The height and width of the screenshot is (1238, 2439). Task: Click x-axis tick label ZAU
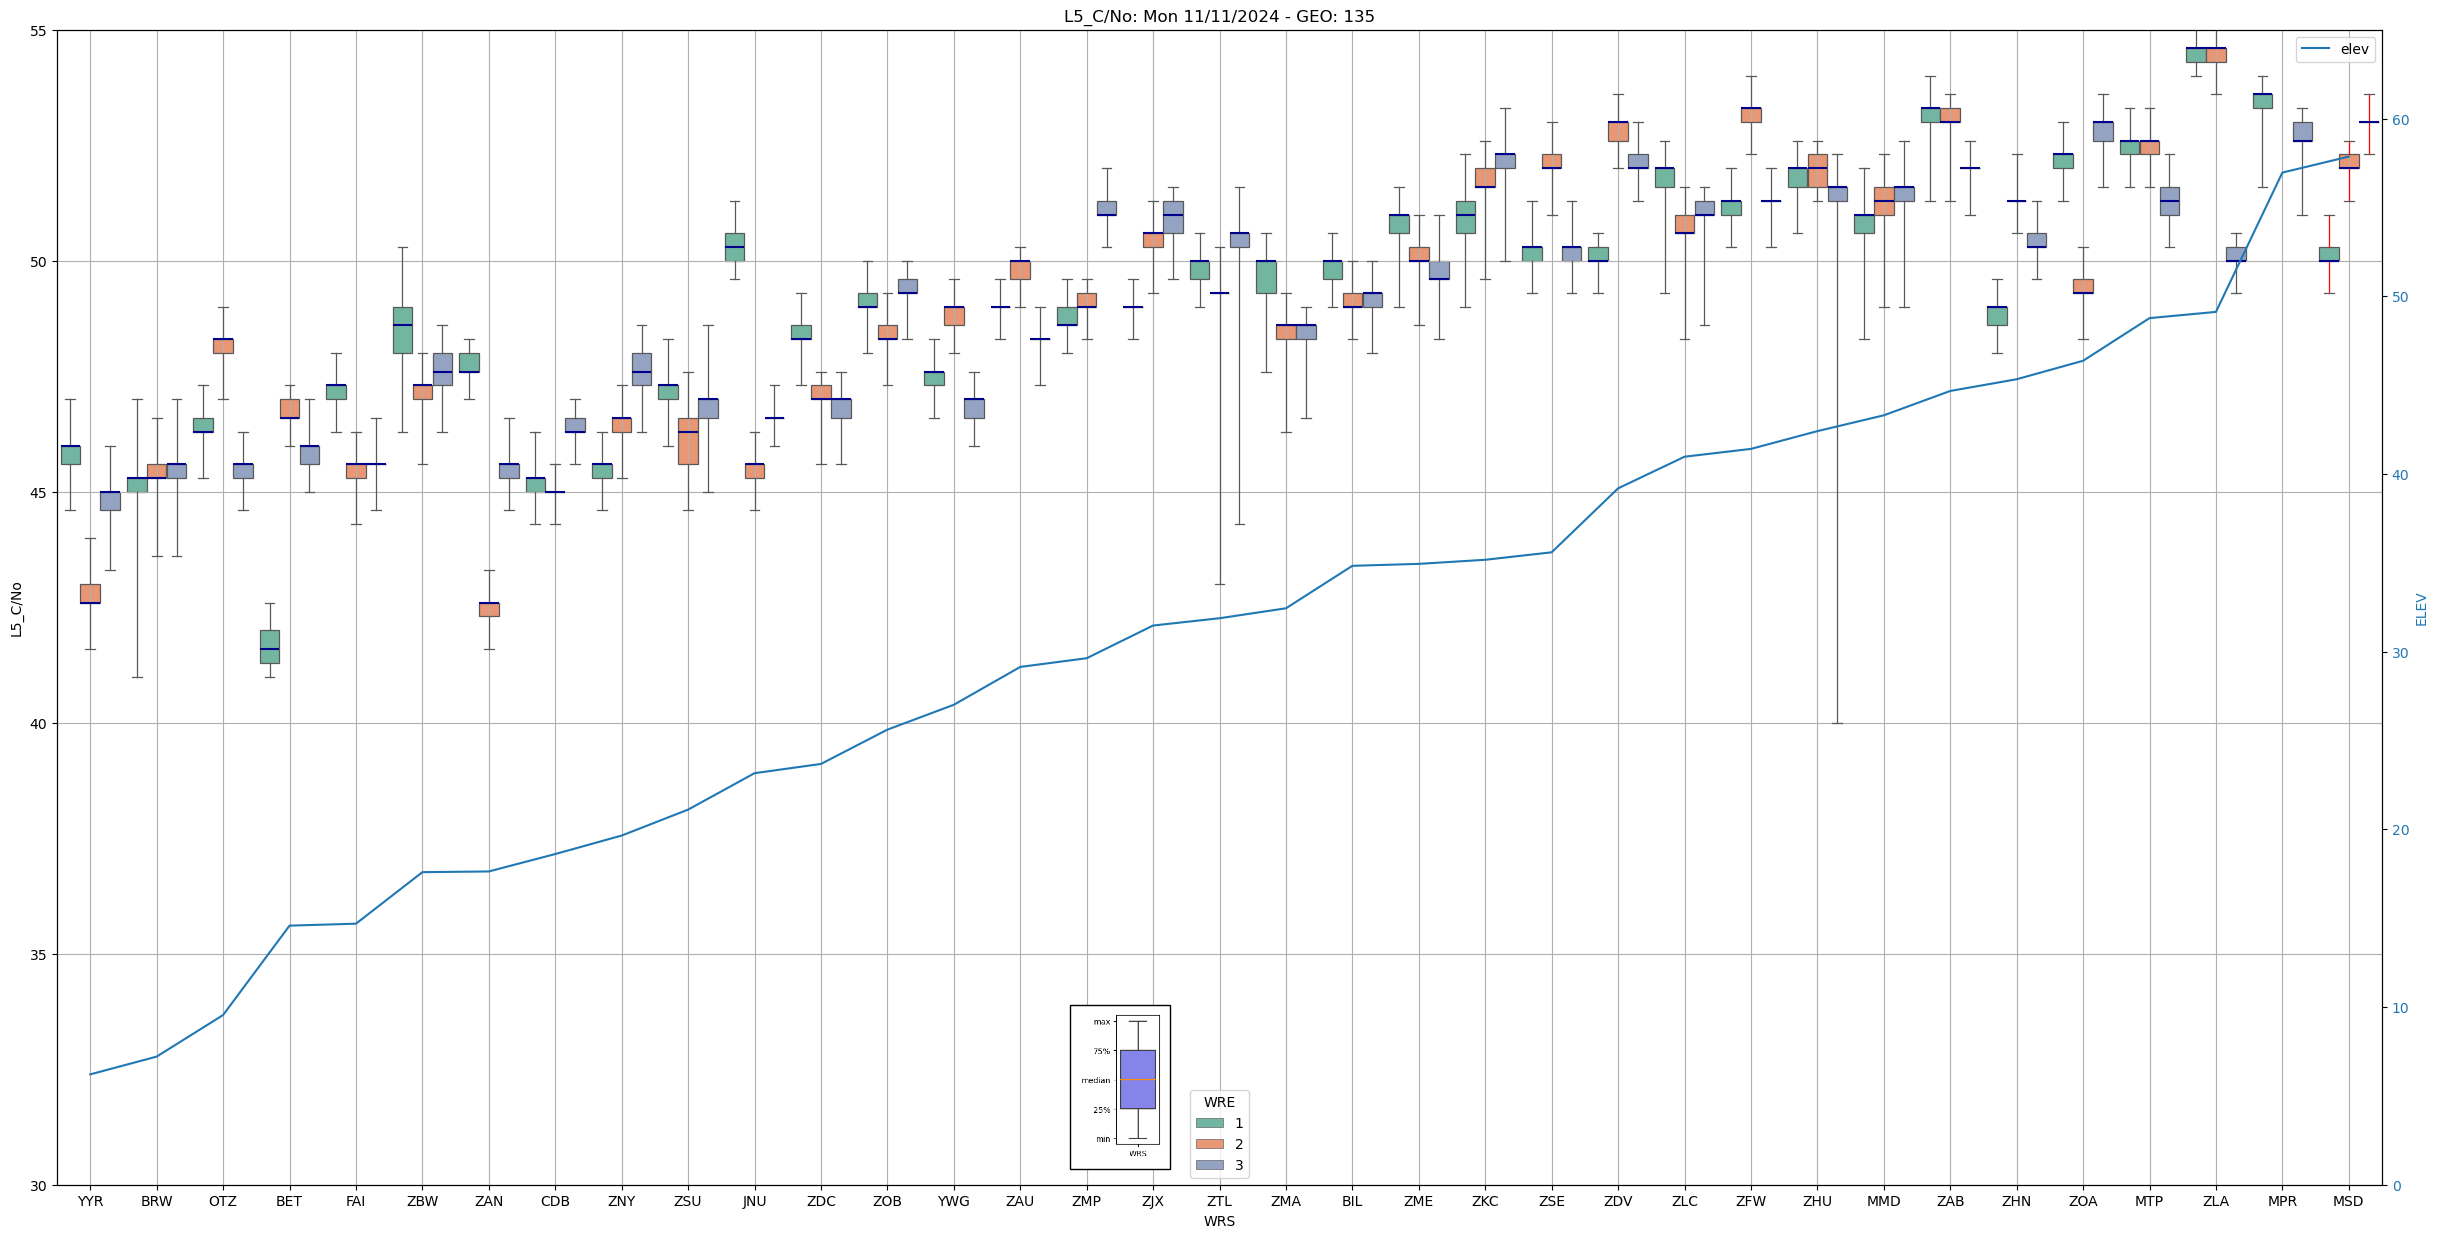coord(1020,1201)
